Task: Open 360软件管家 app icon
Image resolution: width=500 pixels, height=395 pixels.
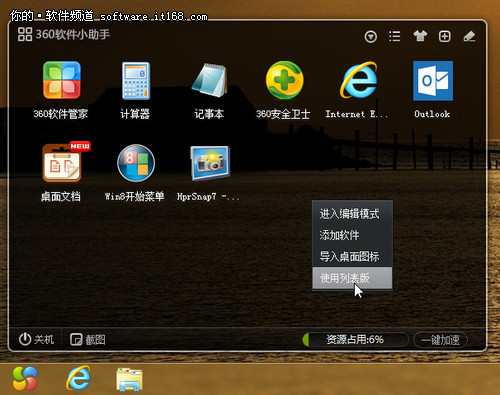Action: [62, 80]
